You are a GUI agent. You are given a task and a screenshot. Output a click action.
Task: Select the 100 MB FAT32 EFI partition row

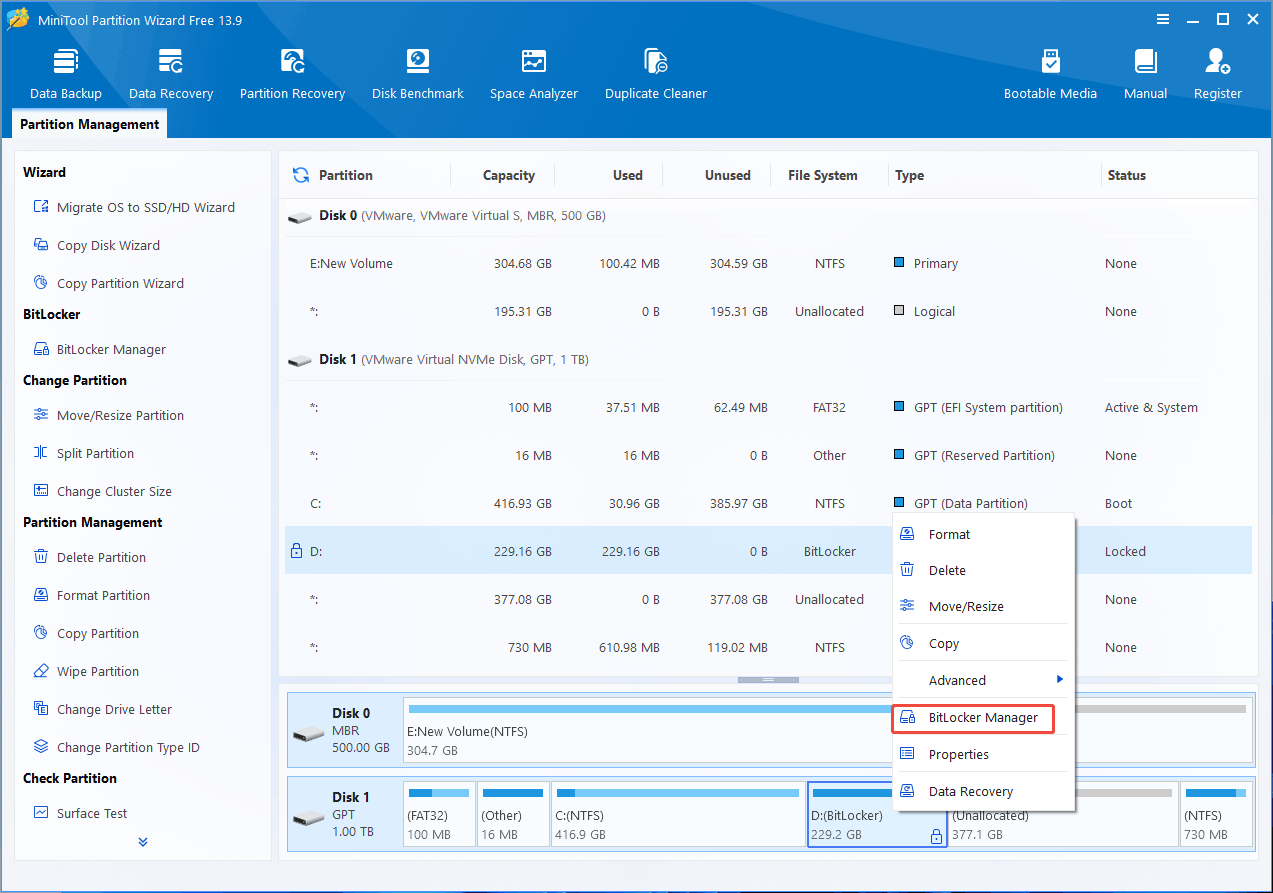pyautogui.click(x=768, y=408)
